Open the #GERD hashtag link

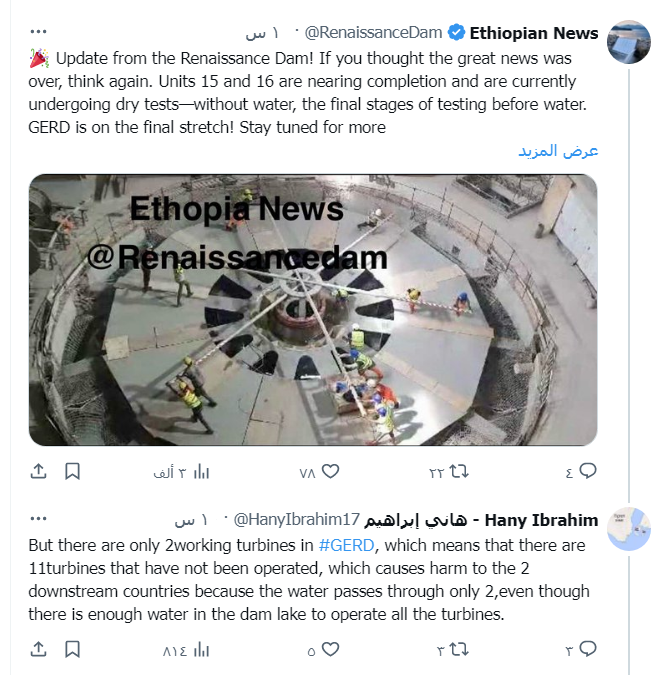pos(347,545)
